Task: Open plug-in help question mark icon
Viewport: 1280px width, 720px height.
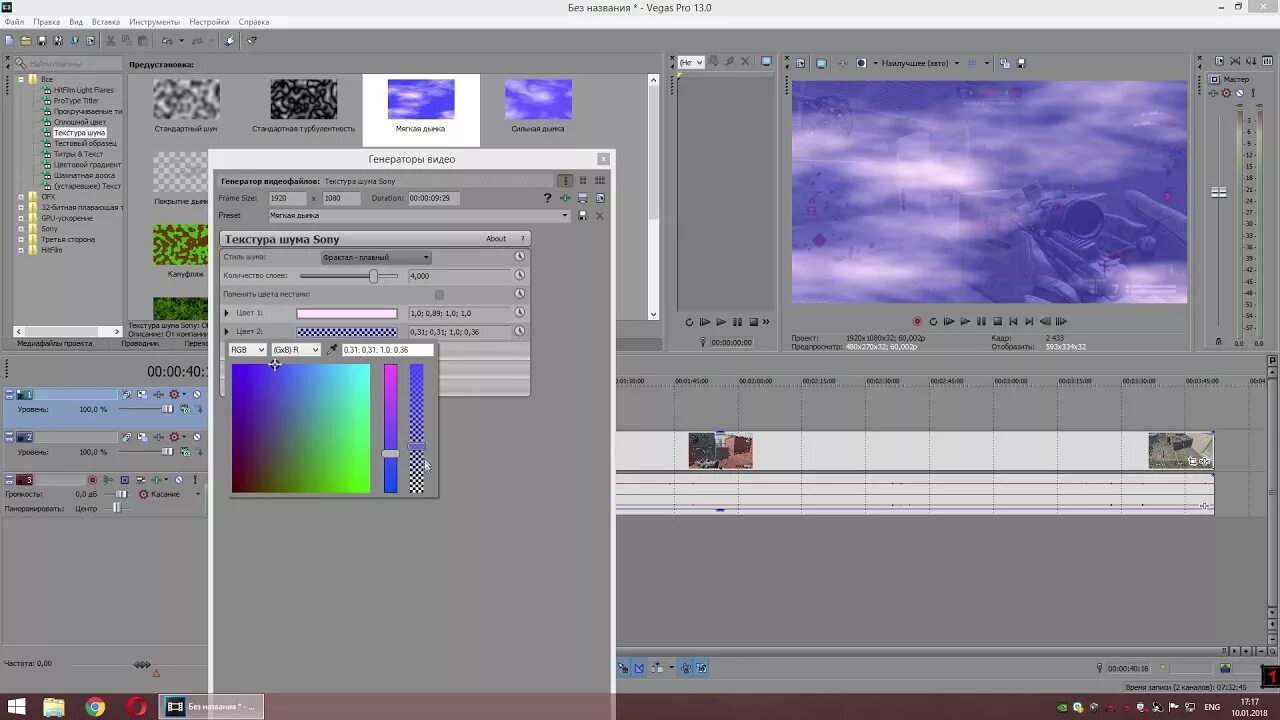Action: (547, 198)
